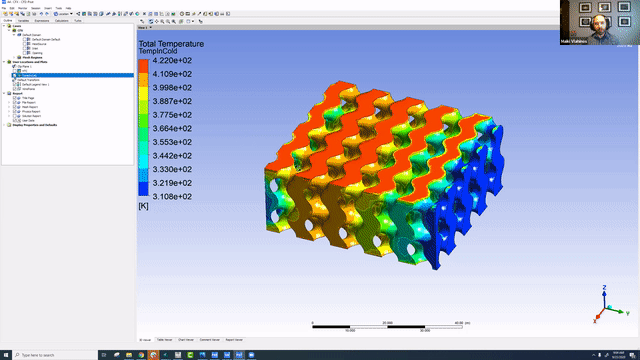Screen dimensions: 640x360
Task: Click the Redo arrow in the toolbar
Action: [47, 14]
